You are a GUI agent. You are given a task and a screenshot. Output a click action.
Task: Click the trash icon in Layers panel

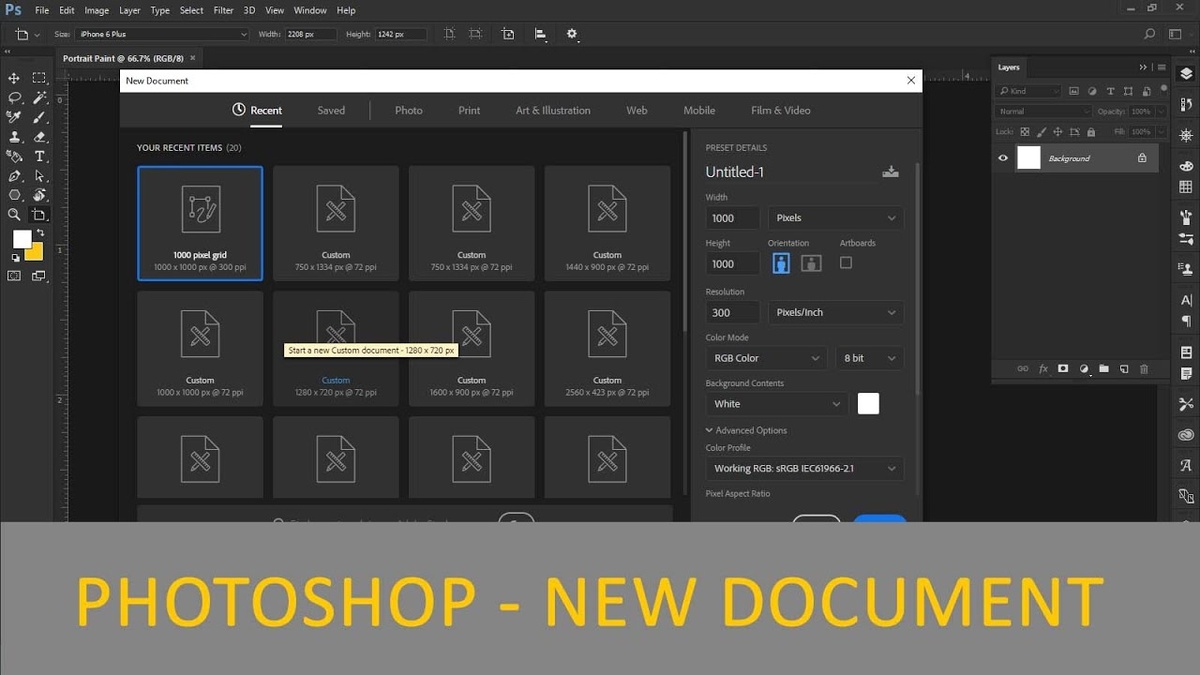[1144, 369]
